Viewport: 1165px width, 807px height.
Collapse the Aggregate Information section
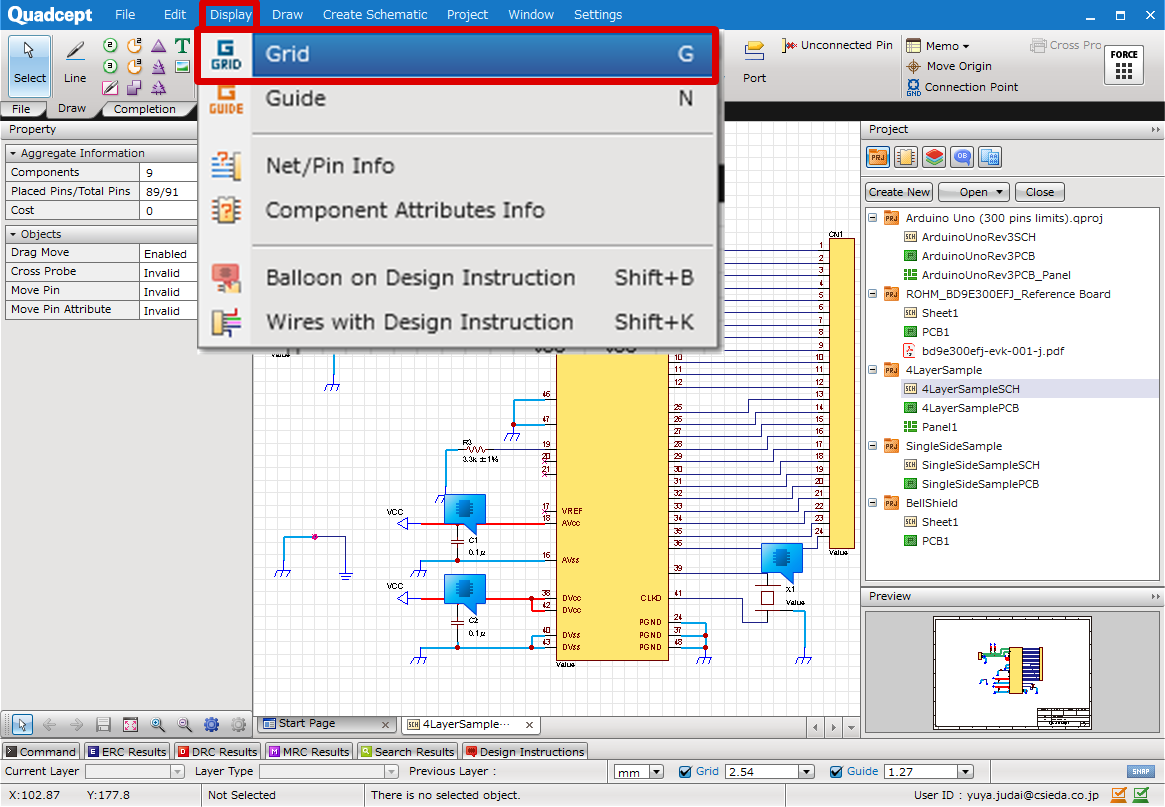click(12, 154)
